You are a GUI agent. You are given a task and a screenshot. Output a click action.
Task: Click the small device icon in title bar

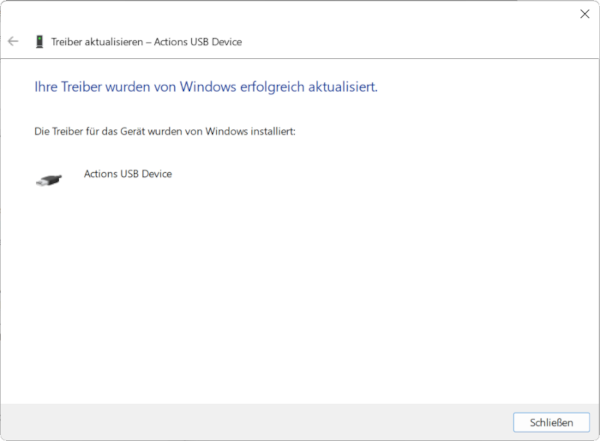tap(39, 42)
